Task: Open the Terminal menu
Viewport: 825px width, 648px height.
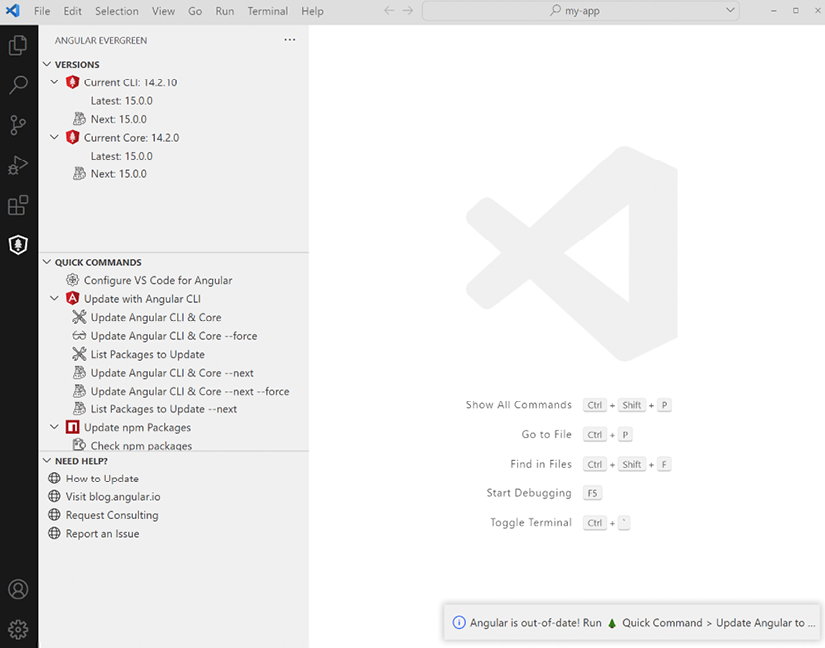Action: [x=268, y=11]
